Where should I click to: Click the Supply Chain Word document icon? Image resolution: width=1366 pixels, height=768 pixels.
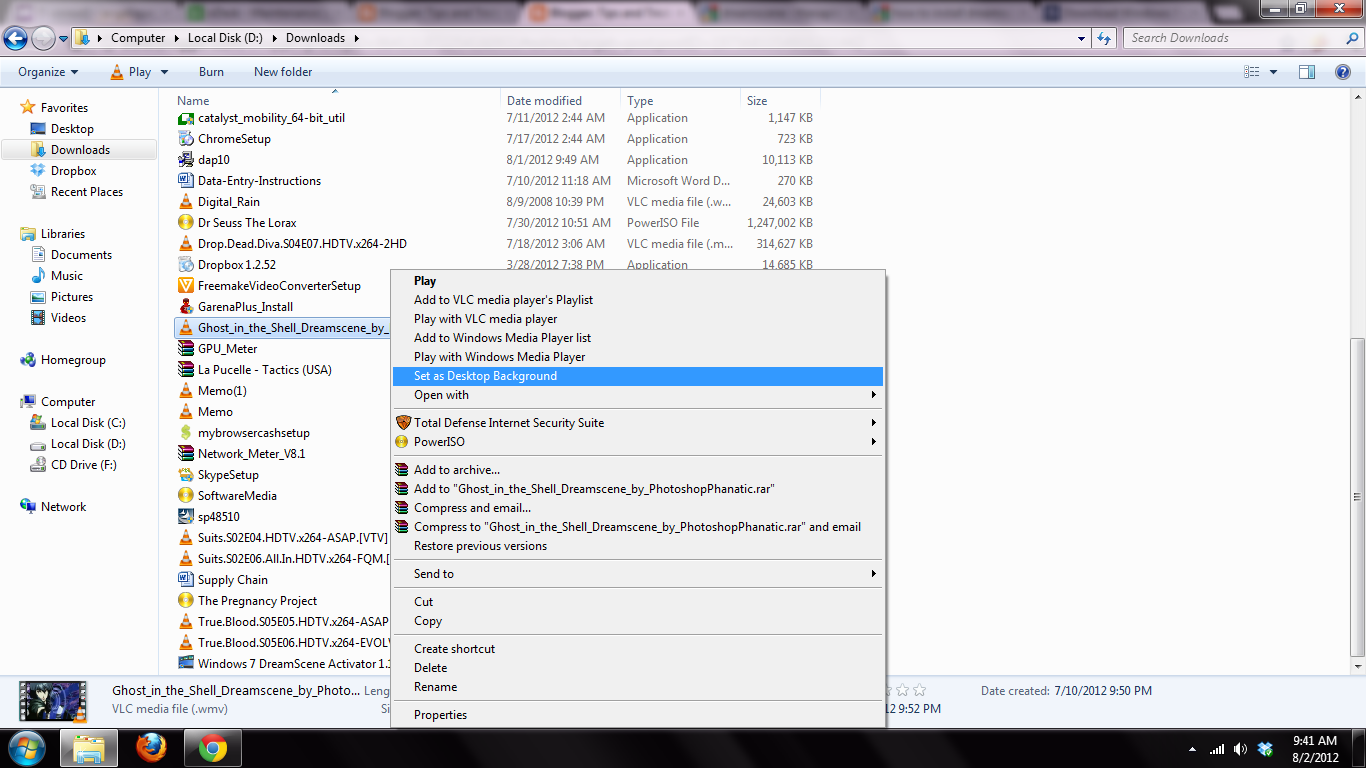[x=185, y=580]
